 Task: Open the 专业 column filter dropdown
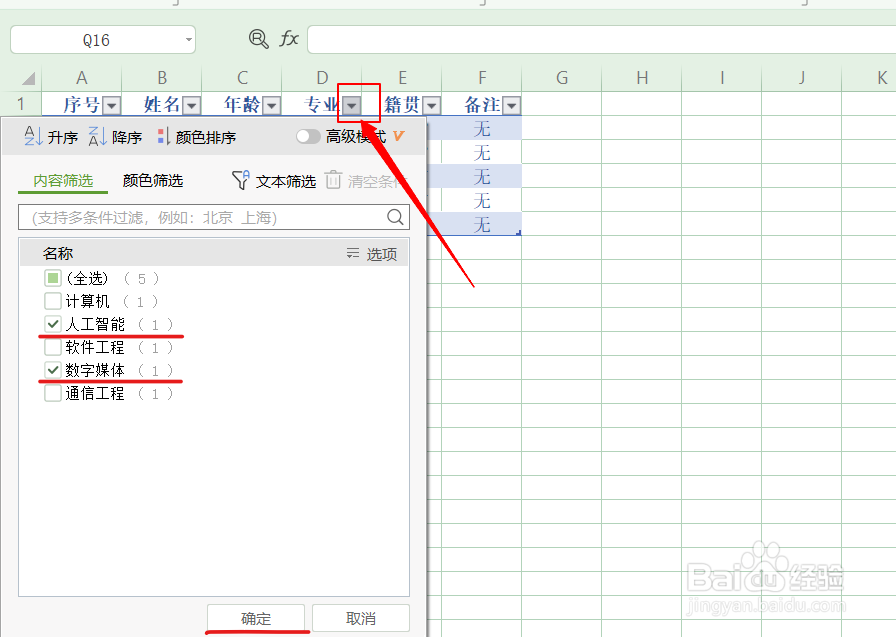click(x=352, y=105)
